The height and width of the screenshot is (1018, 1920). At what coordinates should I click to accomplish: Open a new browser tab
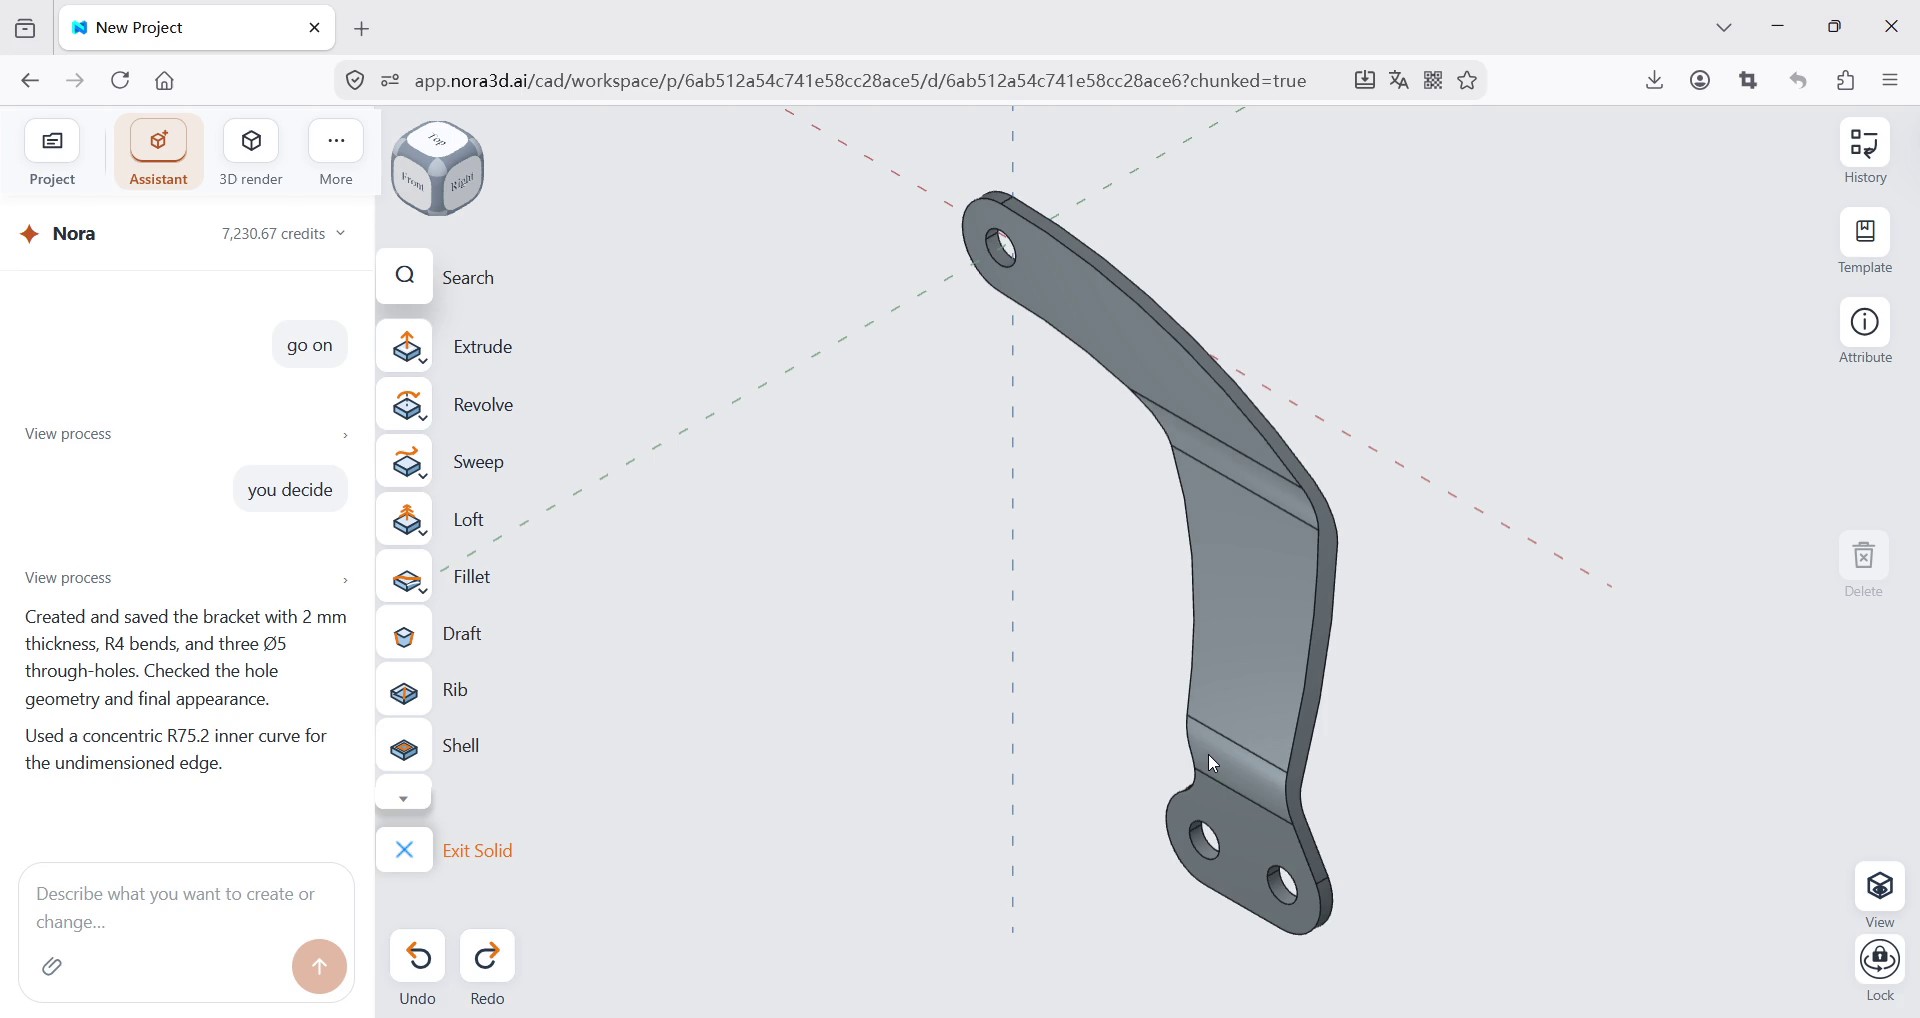(x=363, y=29)
